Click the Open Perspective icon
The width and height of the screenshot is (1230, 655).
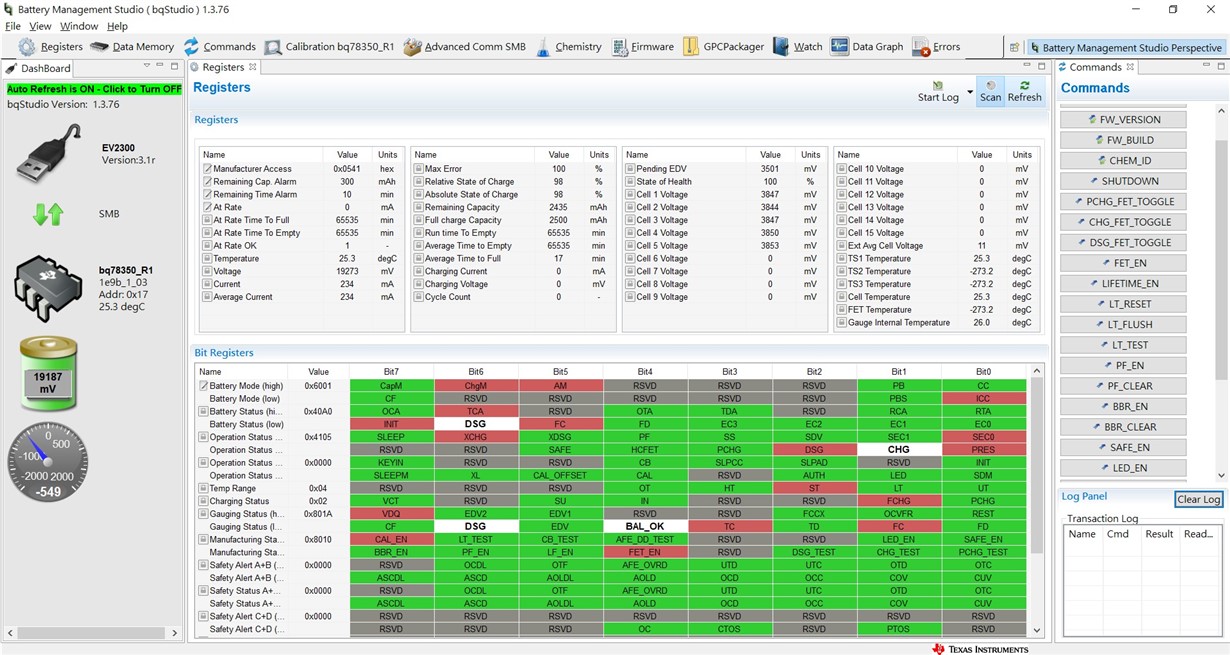[x=1014, y=47]
